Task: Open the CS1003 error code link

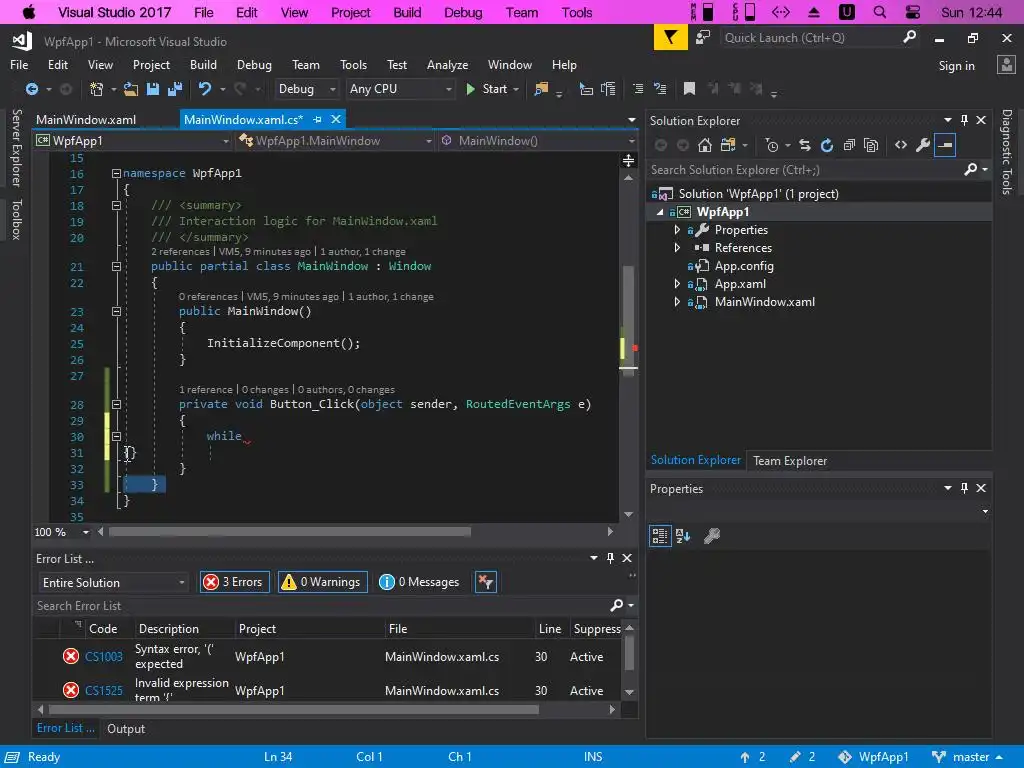Action: [104, 656]
